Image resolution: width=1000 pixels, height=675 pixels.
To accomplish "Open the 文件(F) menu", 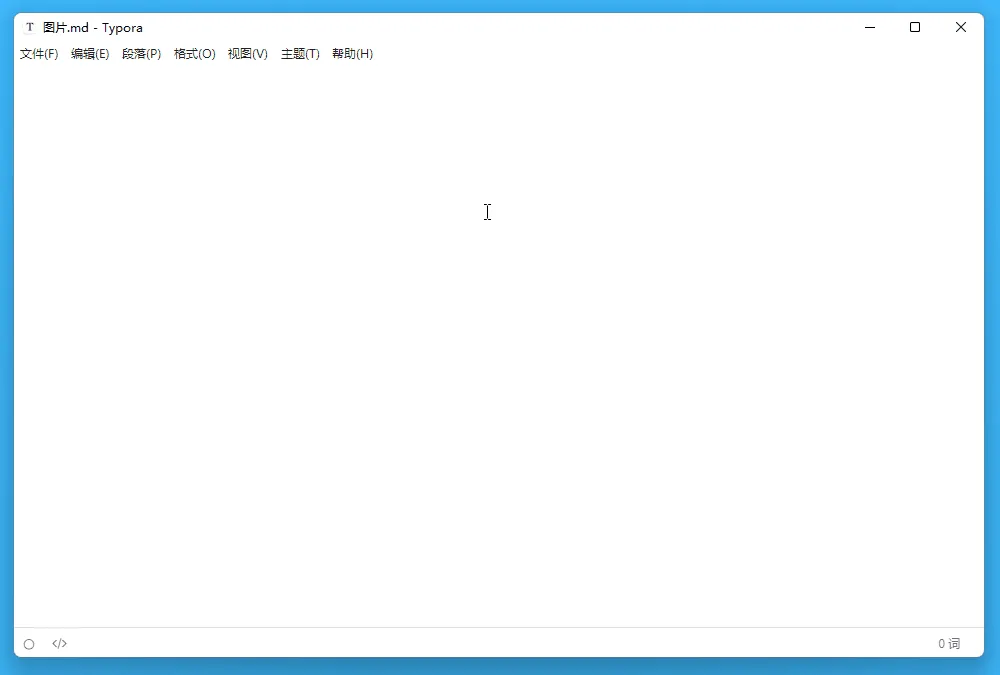I will click(38, 54).
